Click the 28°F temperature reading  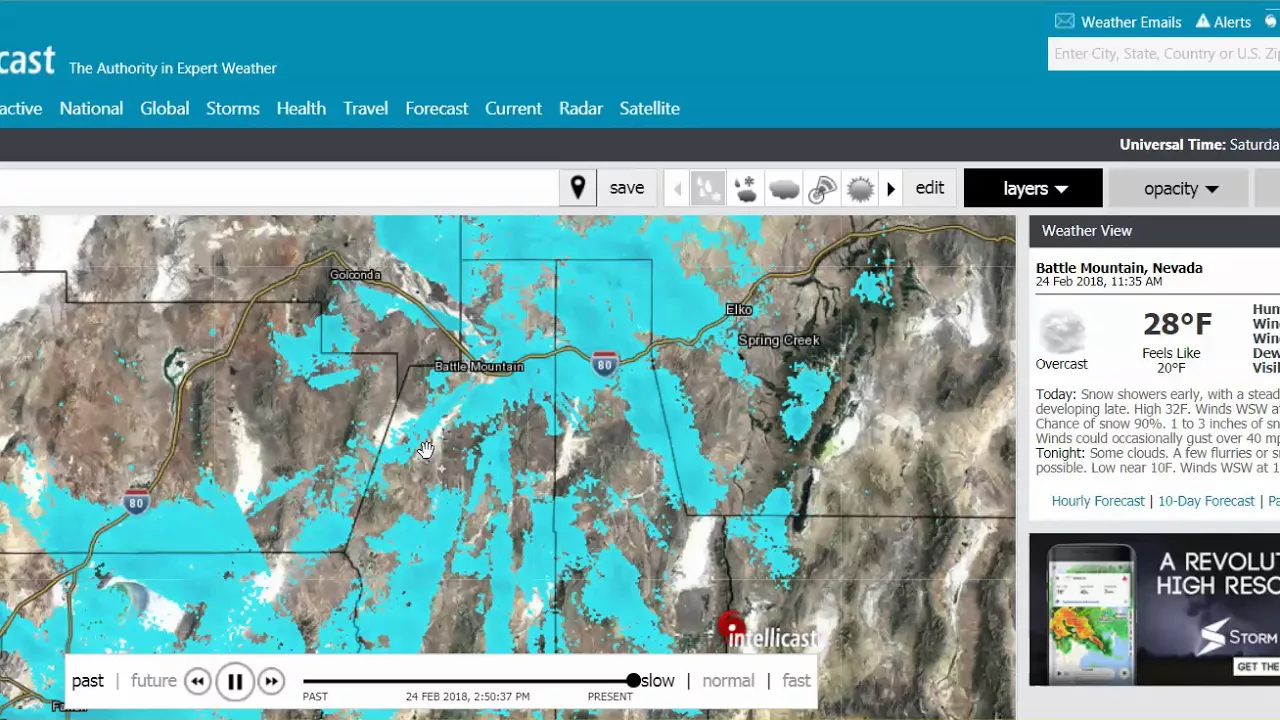[x=1177, y=324]
